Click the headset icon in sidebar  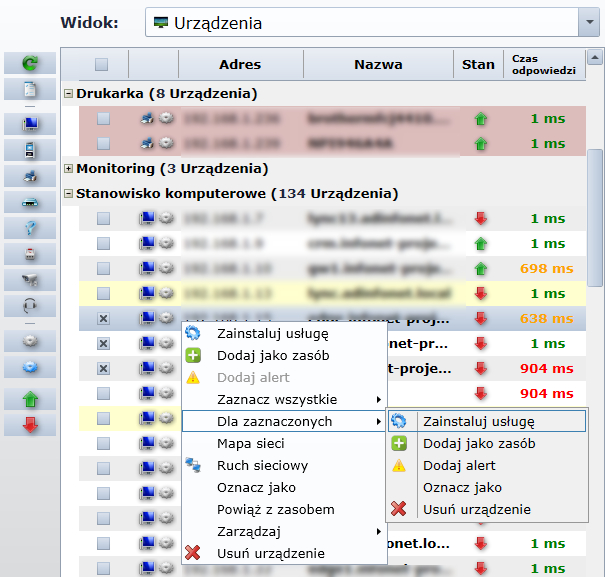[x=30, y=307]
